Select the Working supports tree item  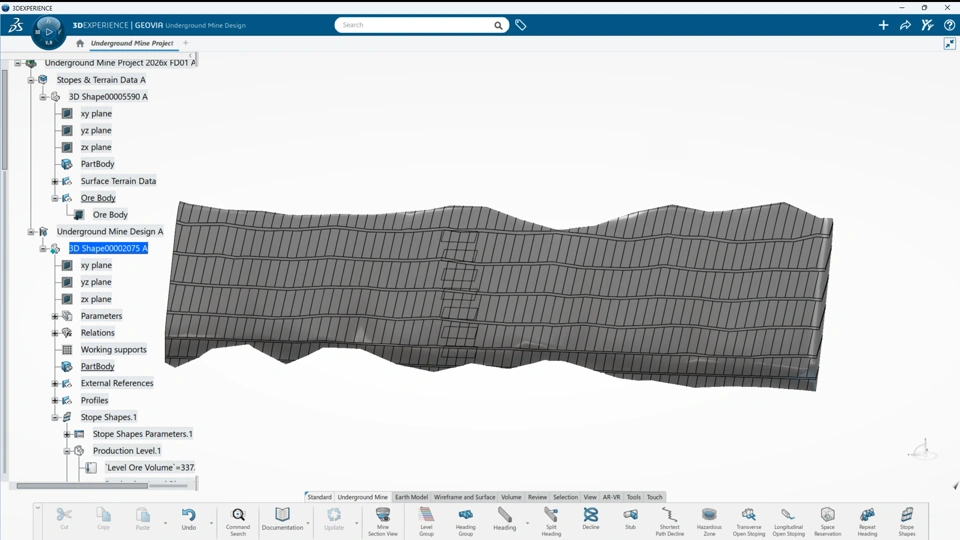coord(113,350)
